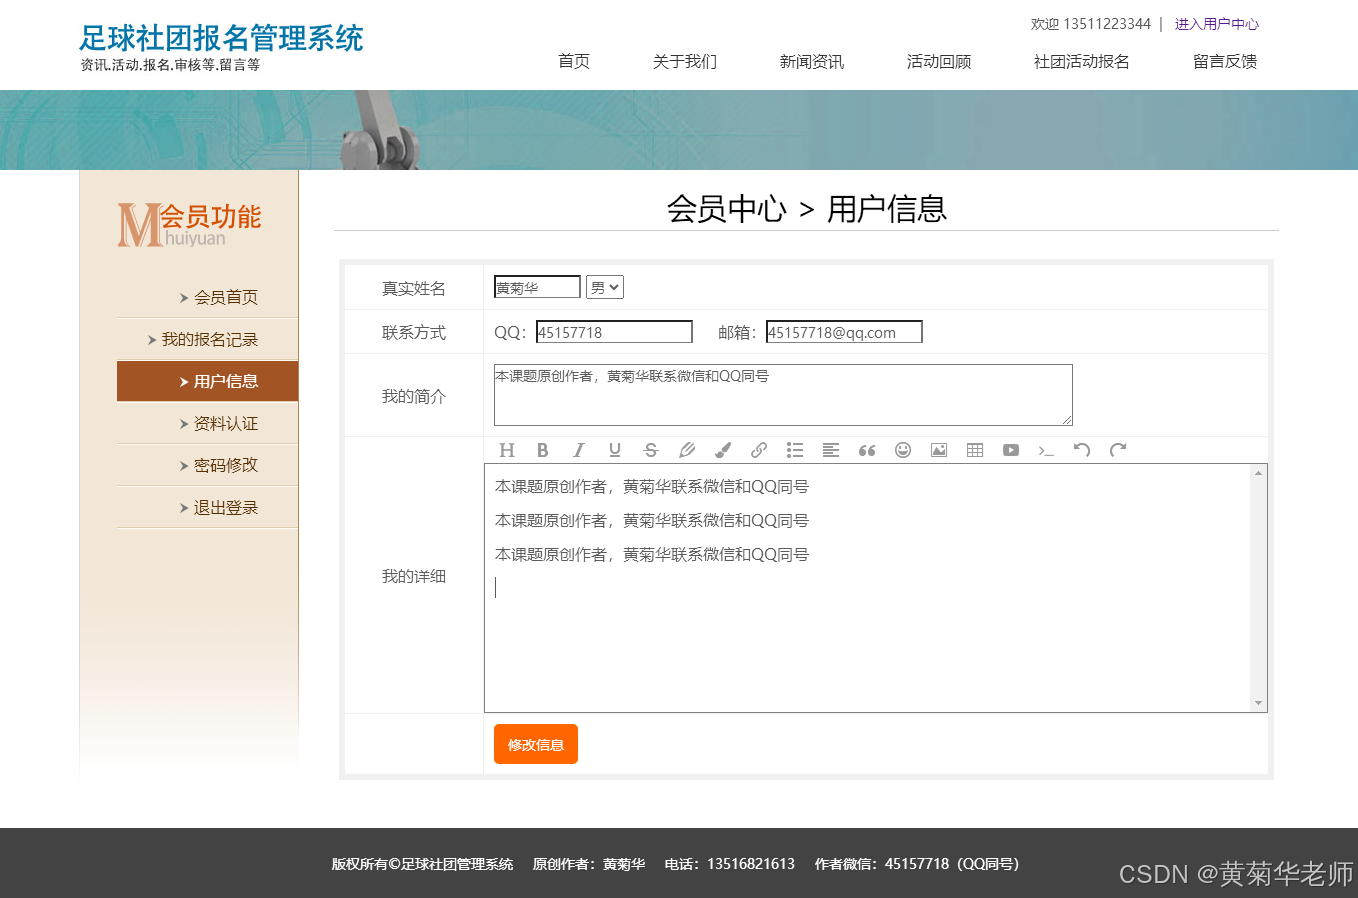
Task: Open the gender dropdown showing 男
Action: click(x=605, y=287)
